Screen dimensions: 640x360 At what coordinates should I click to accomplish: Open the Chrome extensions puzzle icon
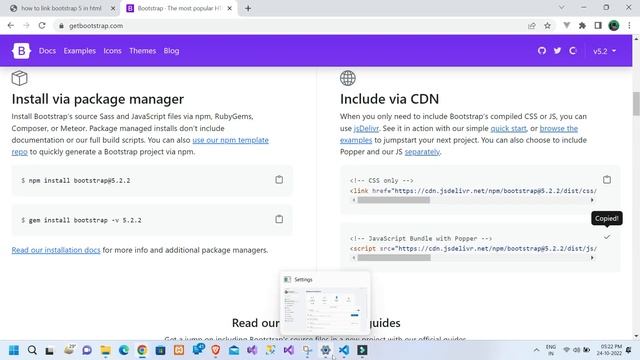click(x=582, y=25)
